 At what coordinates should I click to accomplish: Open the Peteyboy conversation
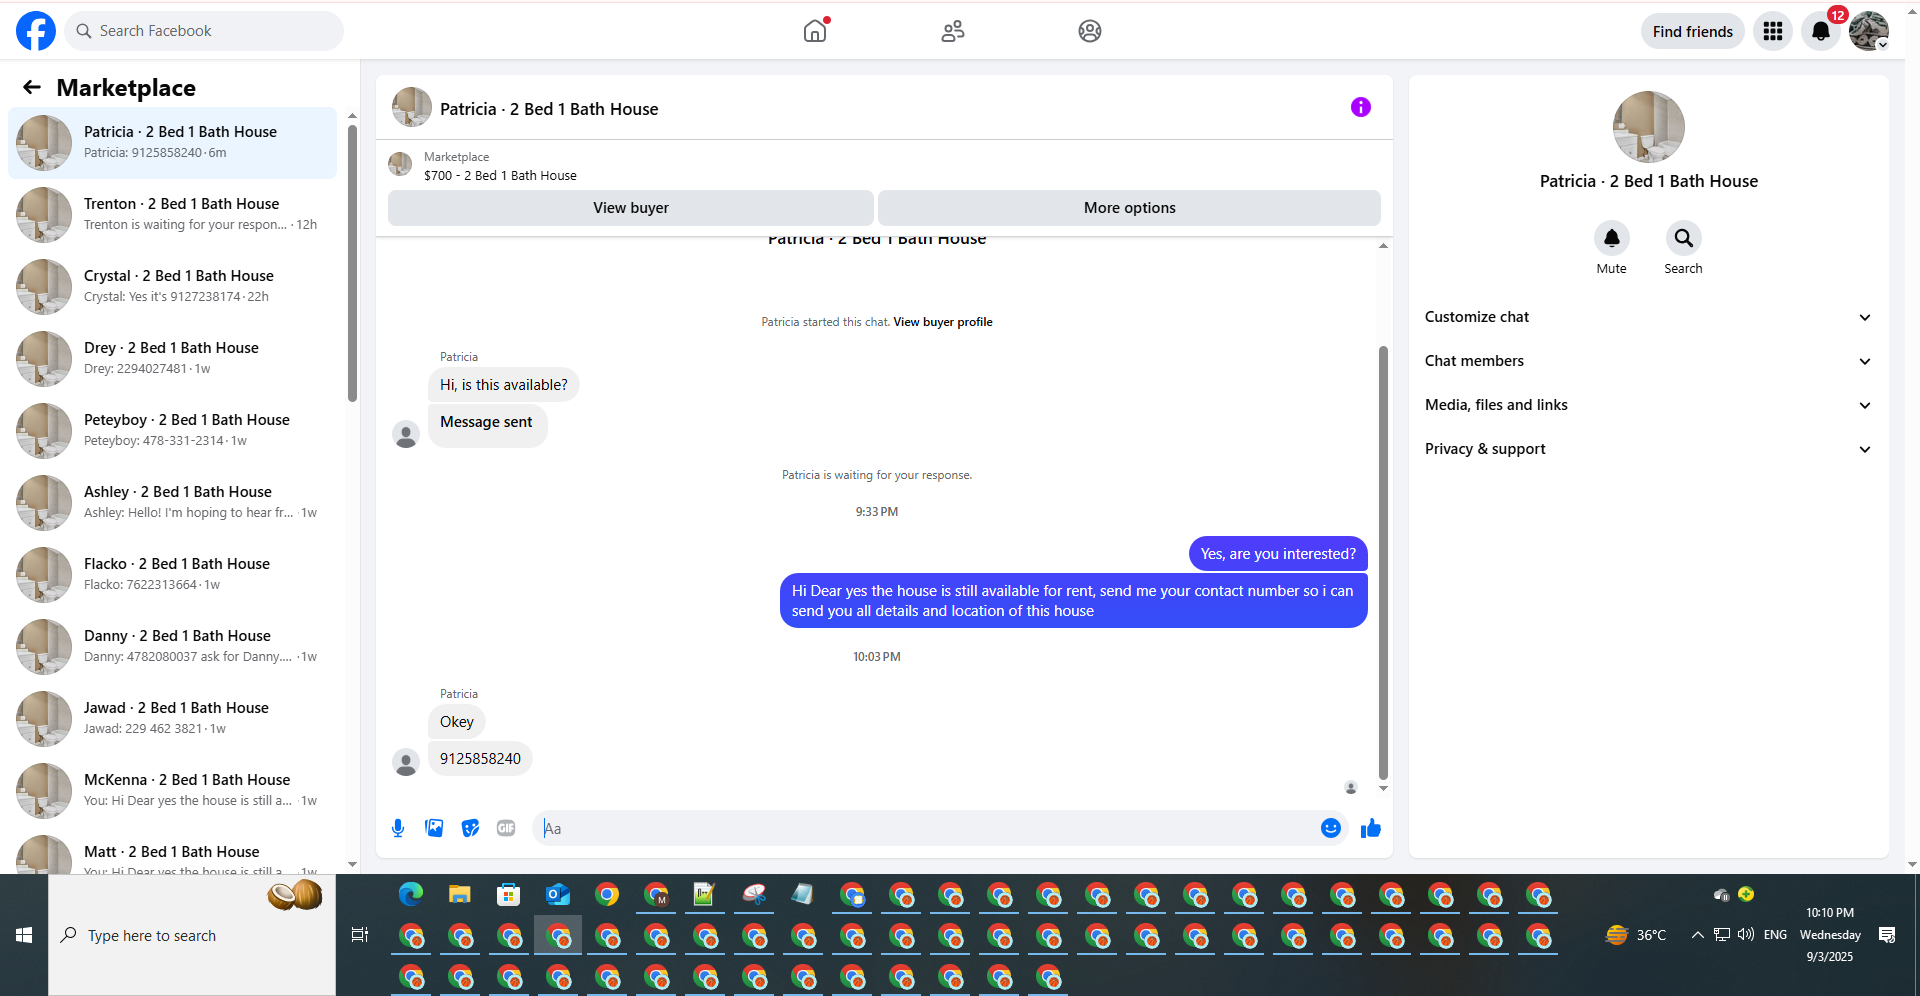coord(173,431)
